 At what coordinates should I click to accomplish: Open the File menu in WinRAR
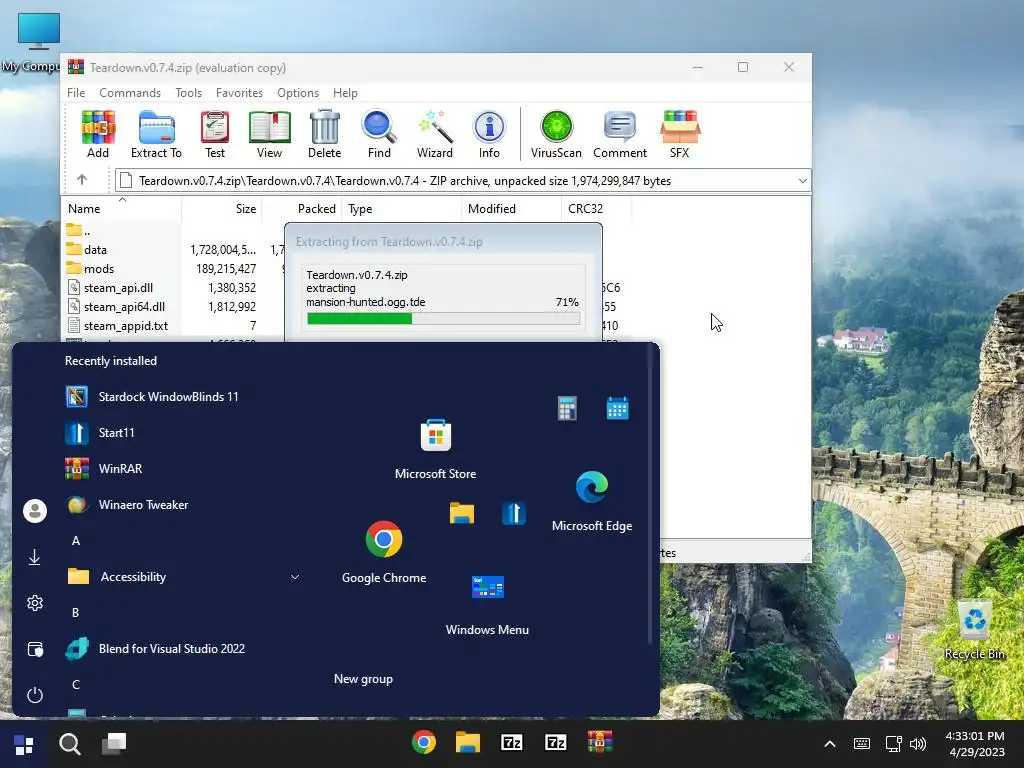[x=76, y=93]
